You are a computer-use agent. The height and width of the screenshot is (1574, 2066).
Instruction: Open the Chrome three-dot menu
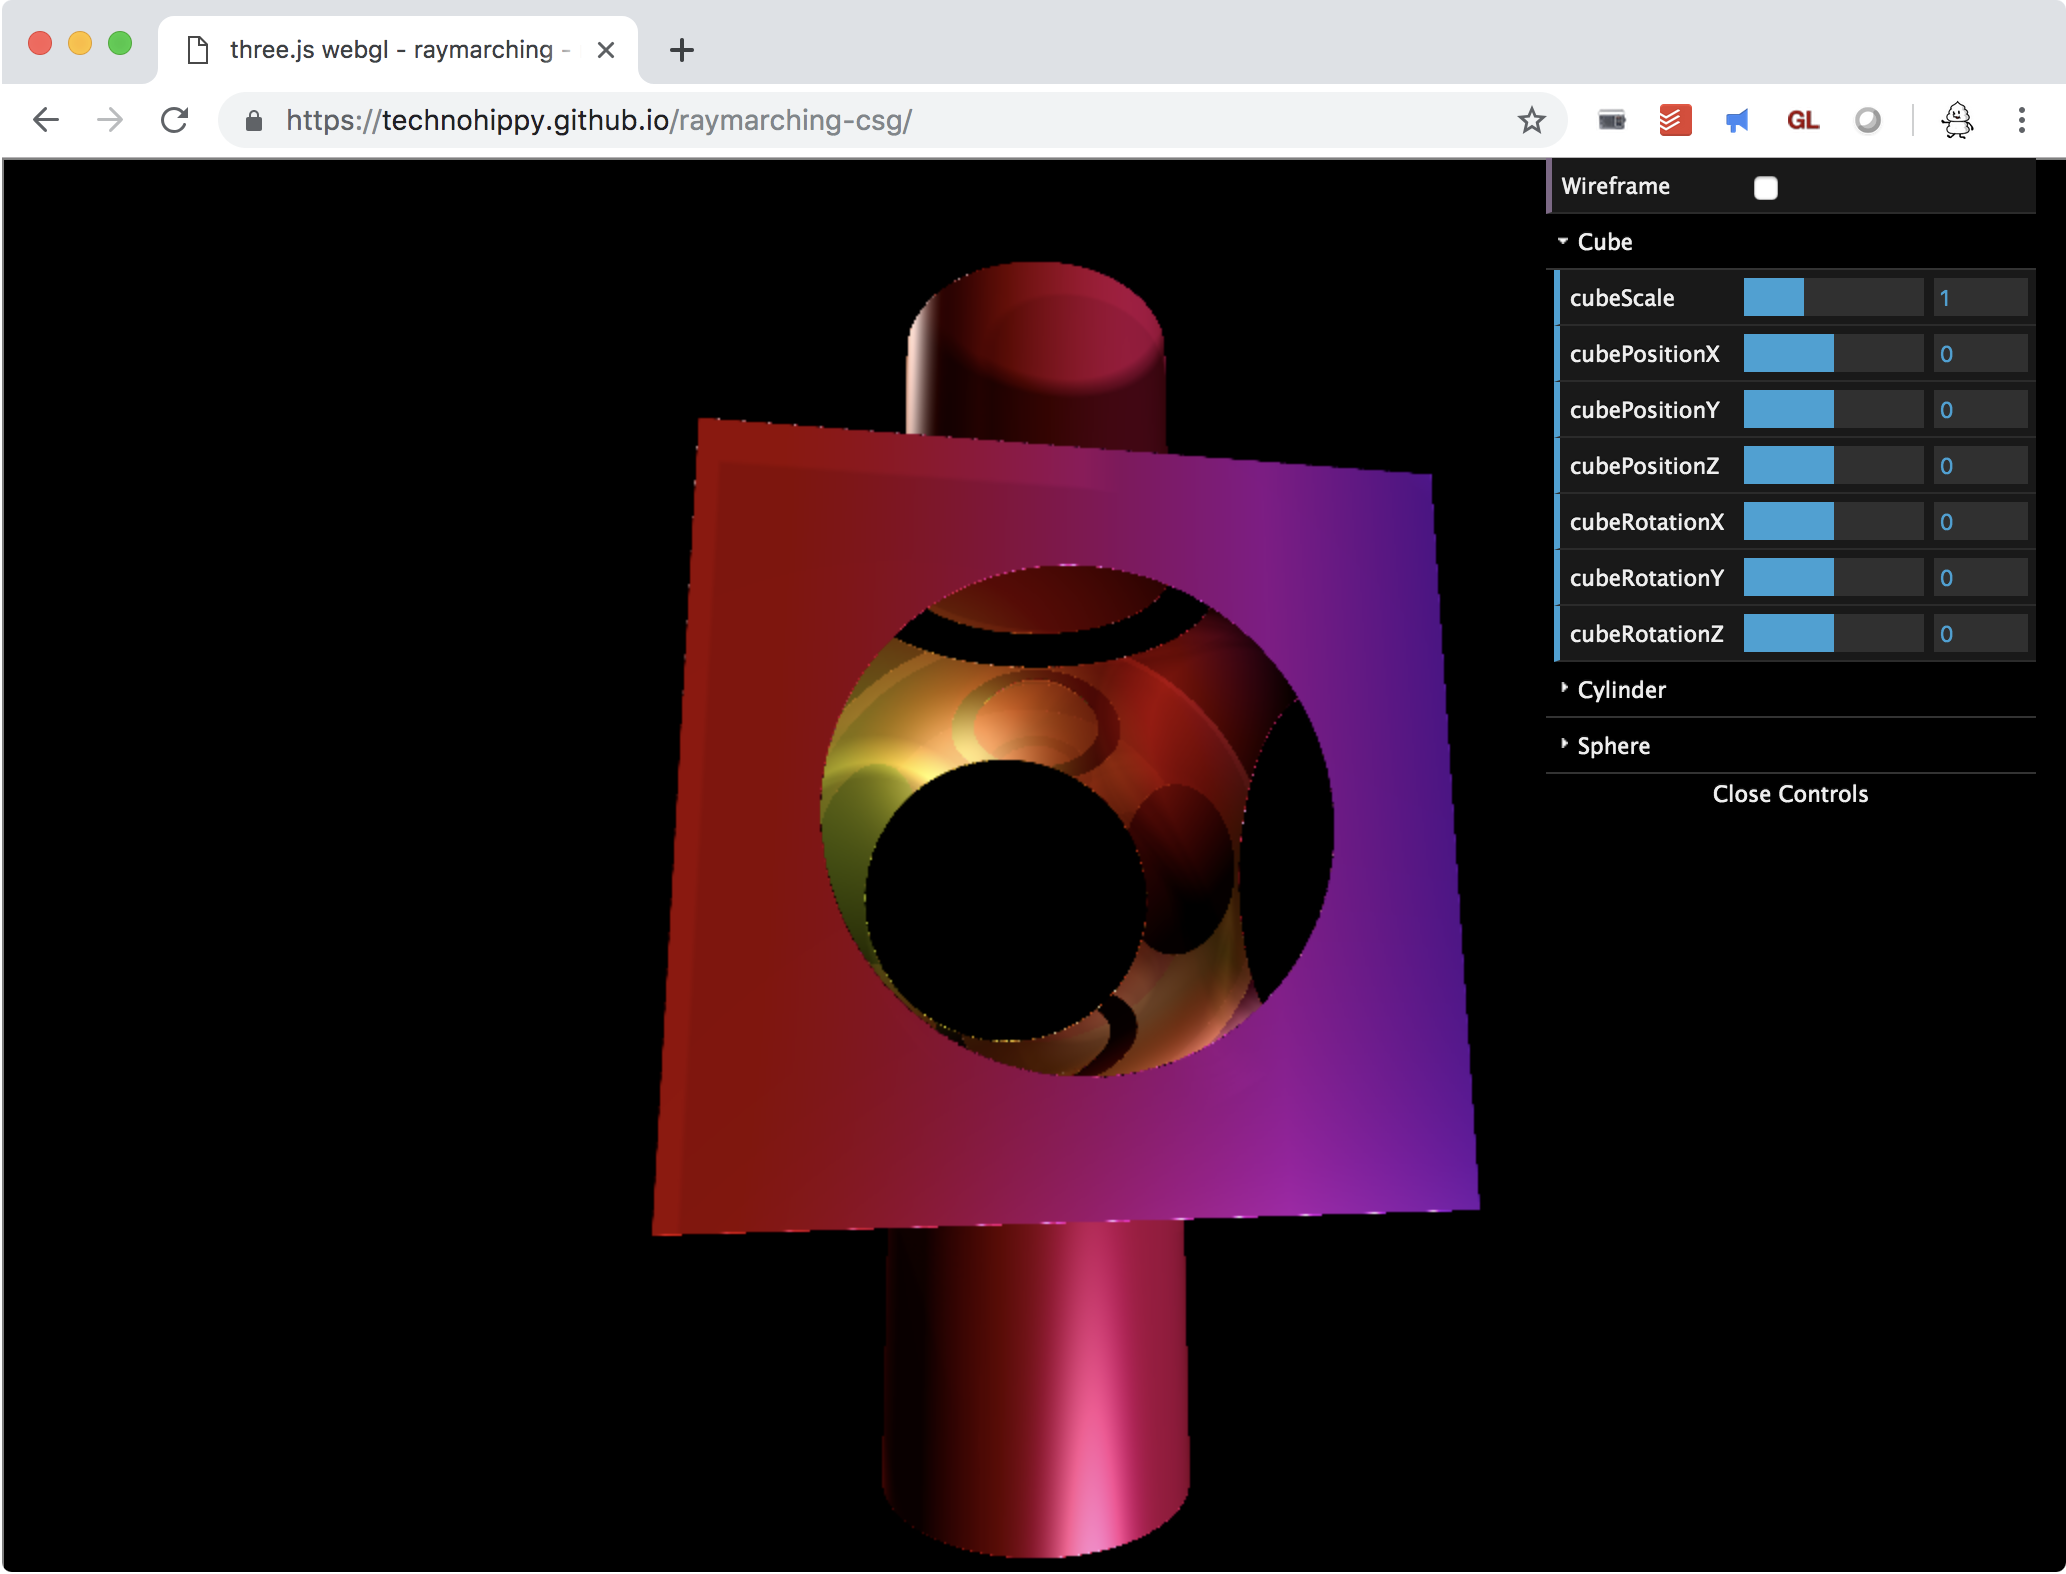(2021, 121)
